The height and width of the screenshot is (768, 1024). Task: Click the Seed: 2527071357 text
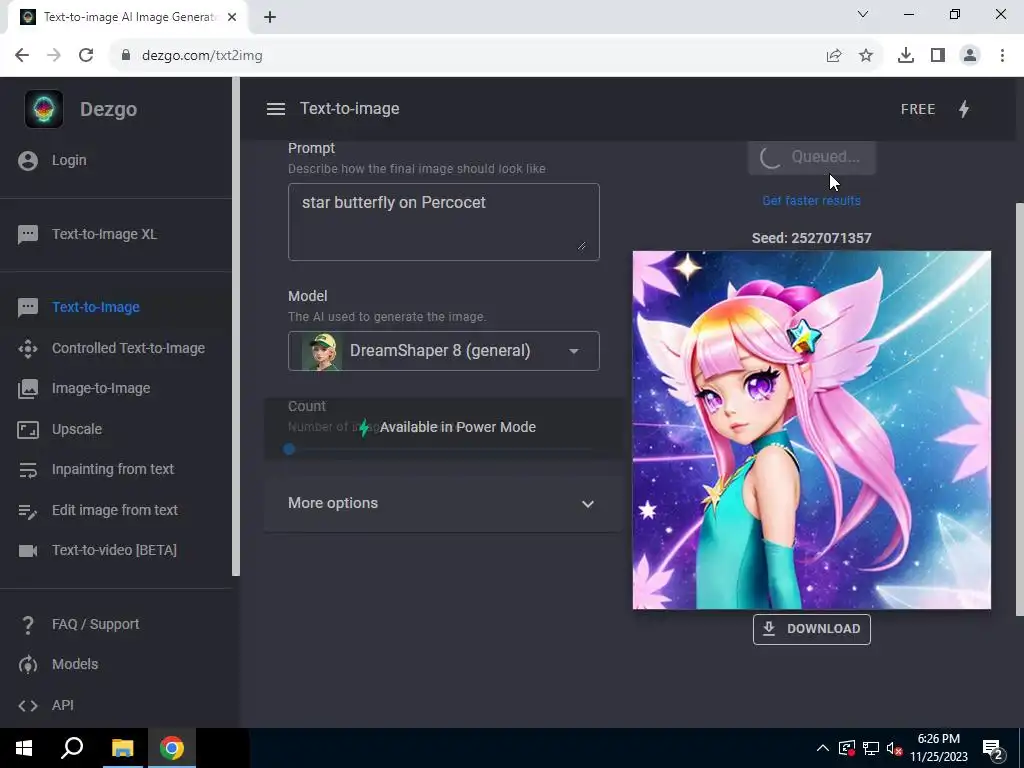[x=812, y=238]
